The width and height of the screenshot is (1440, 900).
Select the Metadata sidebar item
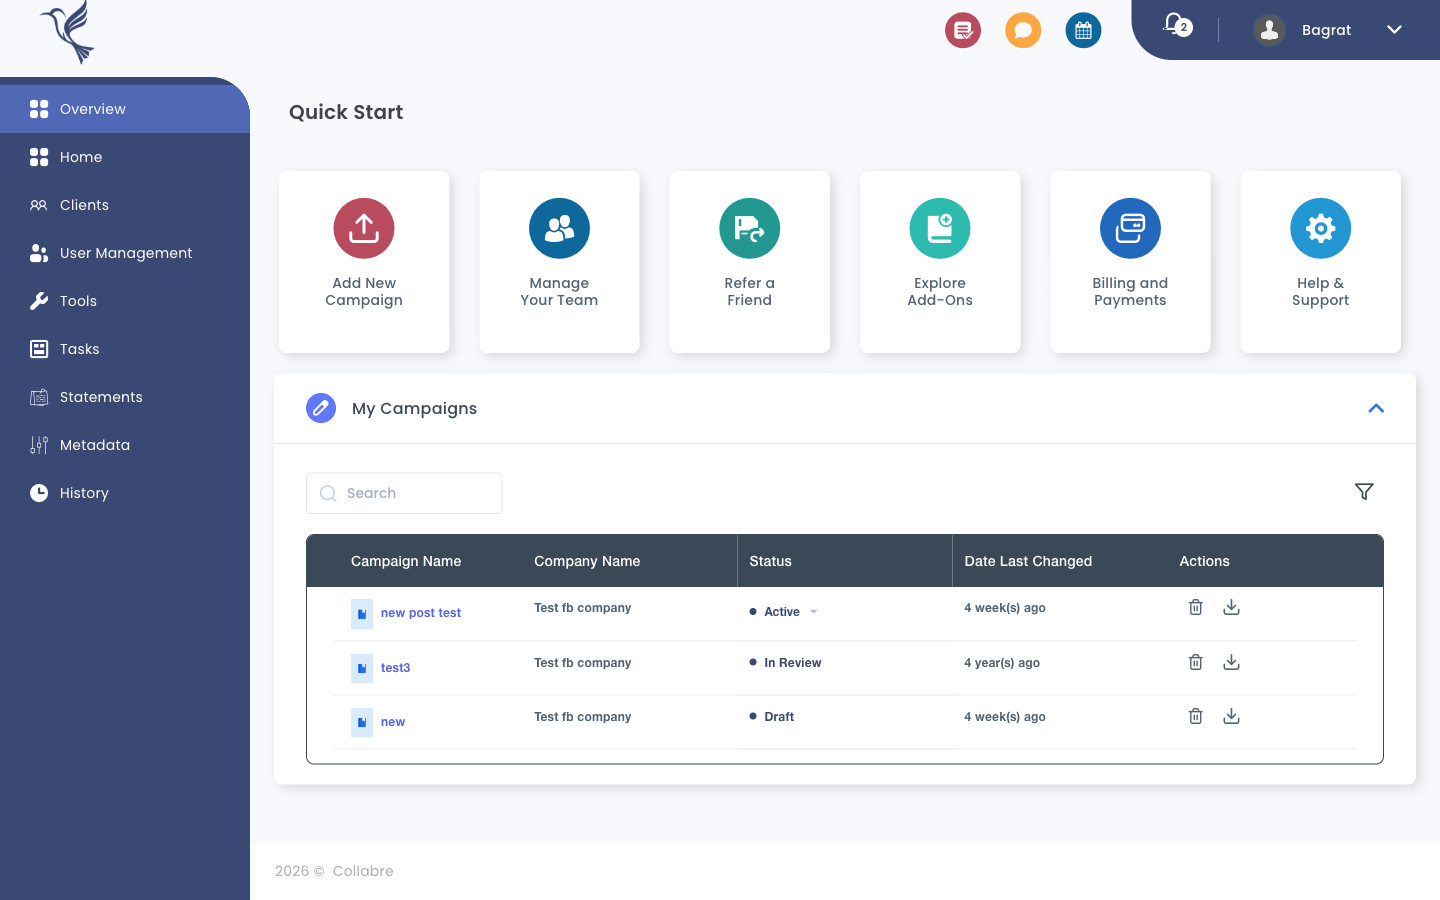click(x=94, y=445)
